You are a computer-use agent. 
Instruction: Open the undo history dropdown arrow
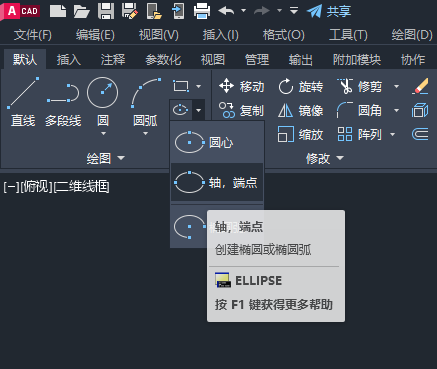[x=244, y=11]
